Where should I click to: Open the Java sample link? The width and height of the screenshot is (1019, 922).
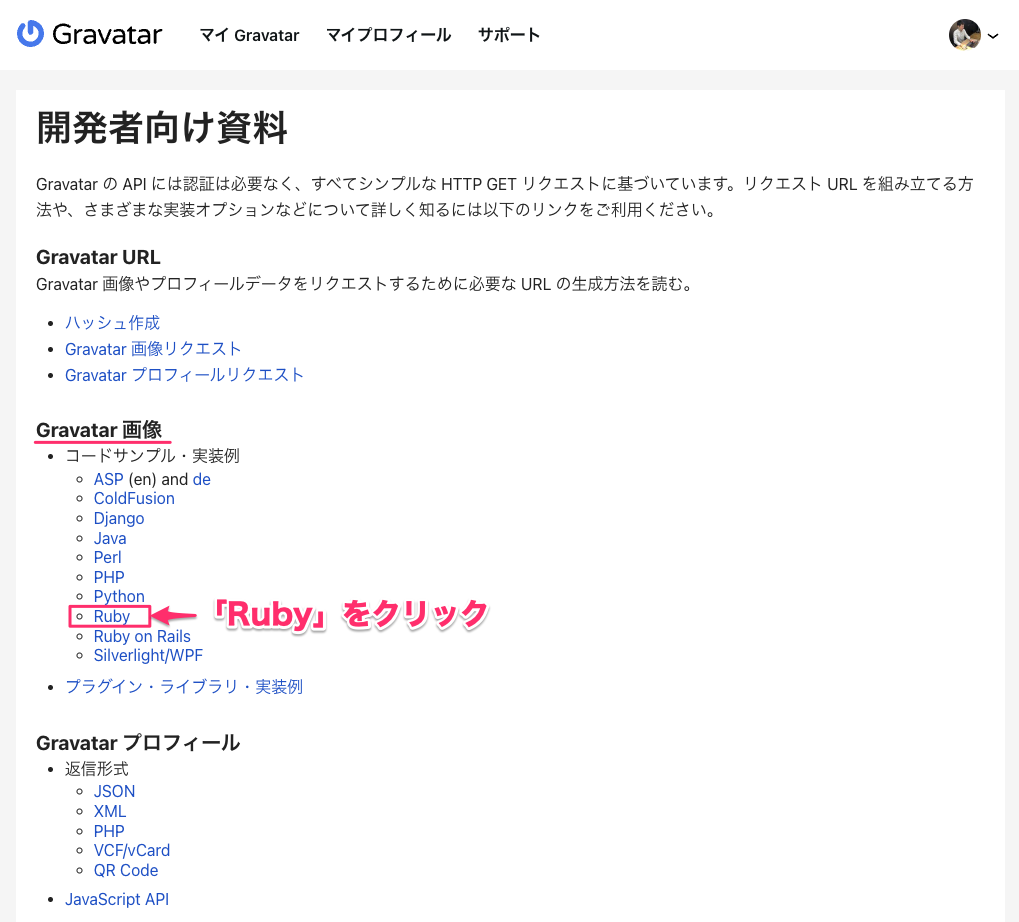[x=110, y=539]
